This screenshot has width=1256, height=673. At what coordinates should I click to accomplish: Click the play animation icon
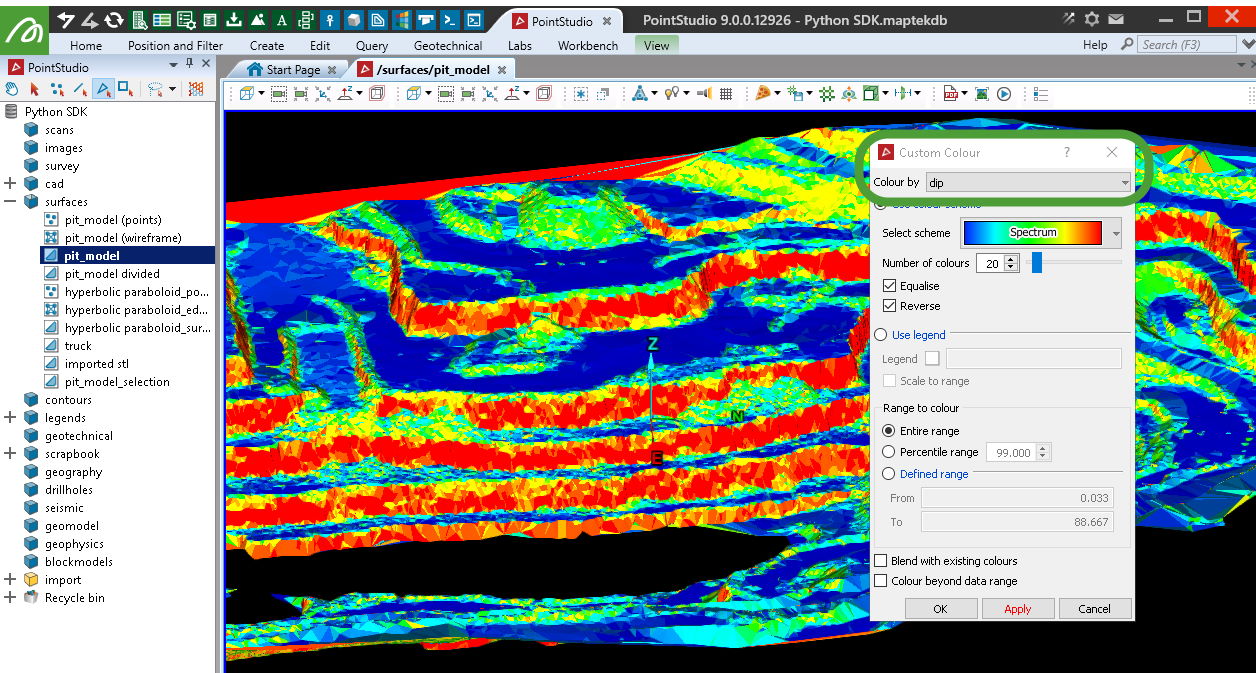click(1004, 94)
